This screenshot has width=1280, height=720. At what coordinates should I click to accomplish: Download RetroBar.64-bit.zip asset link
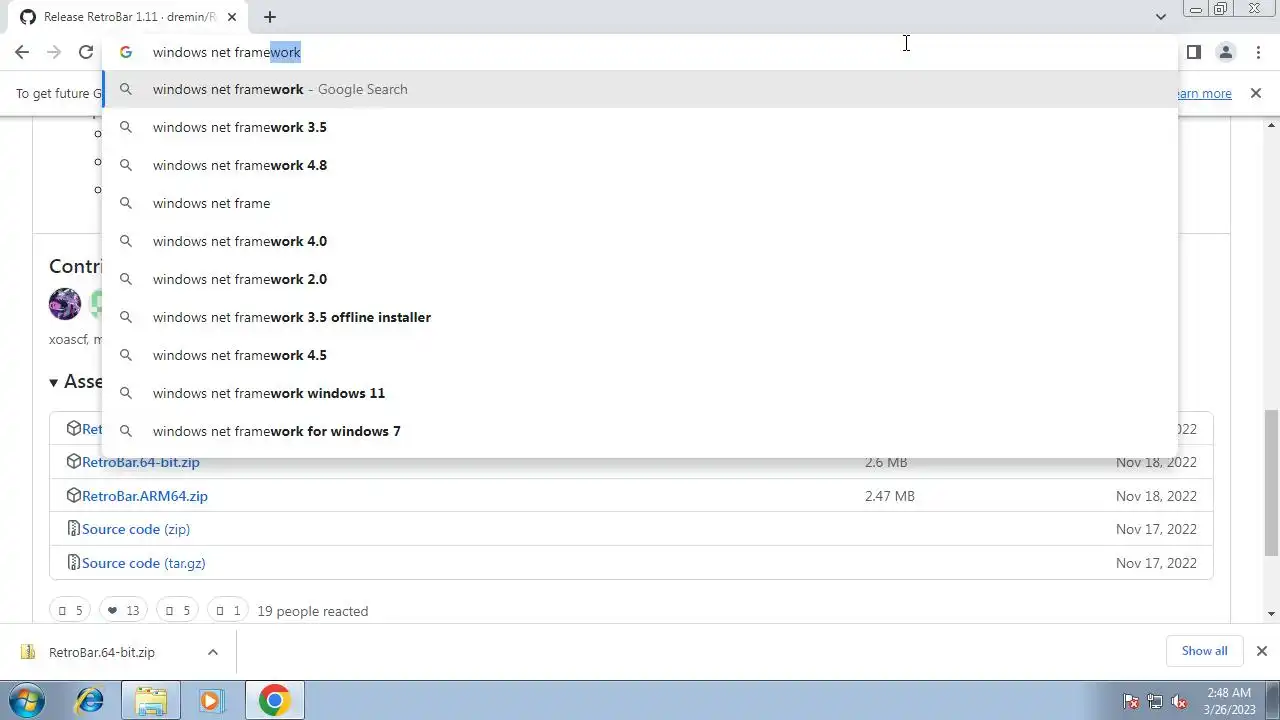pyautogui.click(x=141, y=462)
